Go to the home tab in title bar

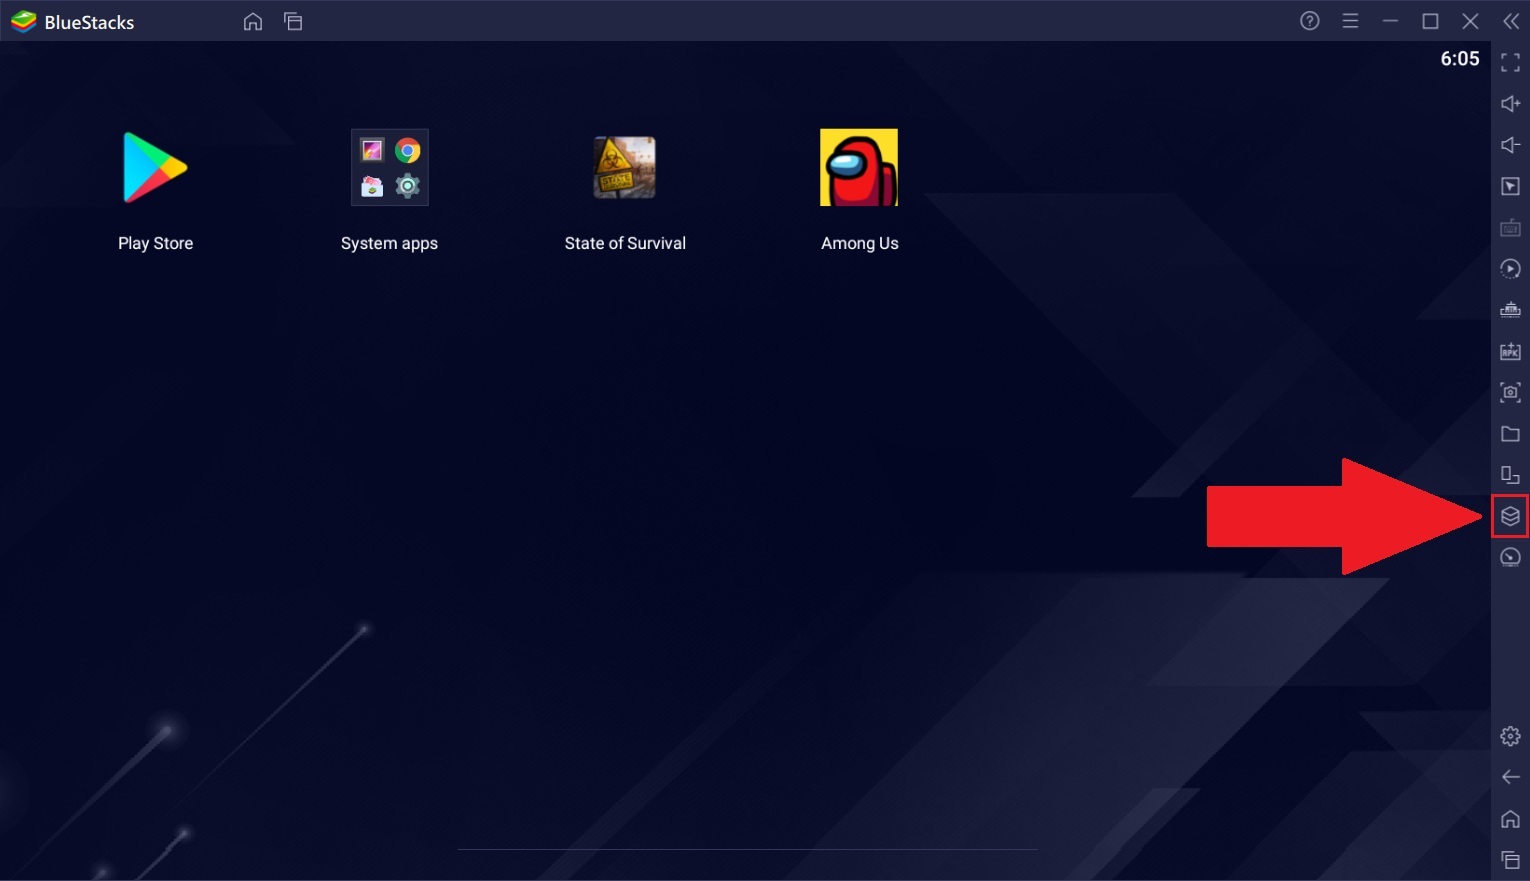pyautogui.click(x=253, y=21)
